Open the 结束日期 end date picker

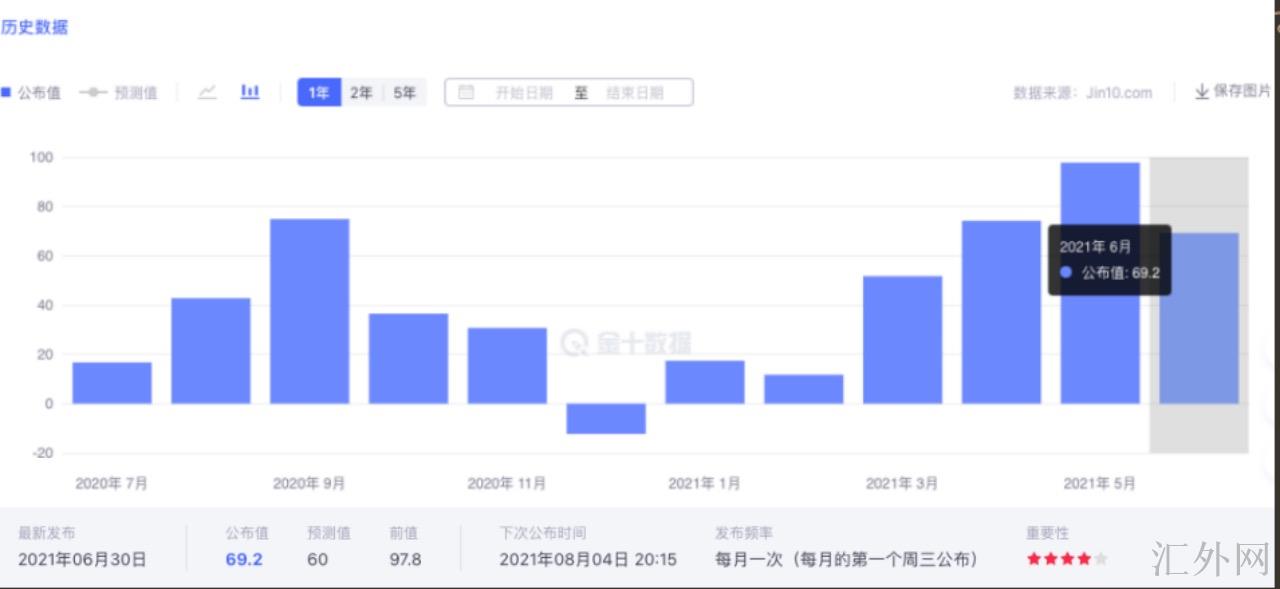634,93
